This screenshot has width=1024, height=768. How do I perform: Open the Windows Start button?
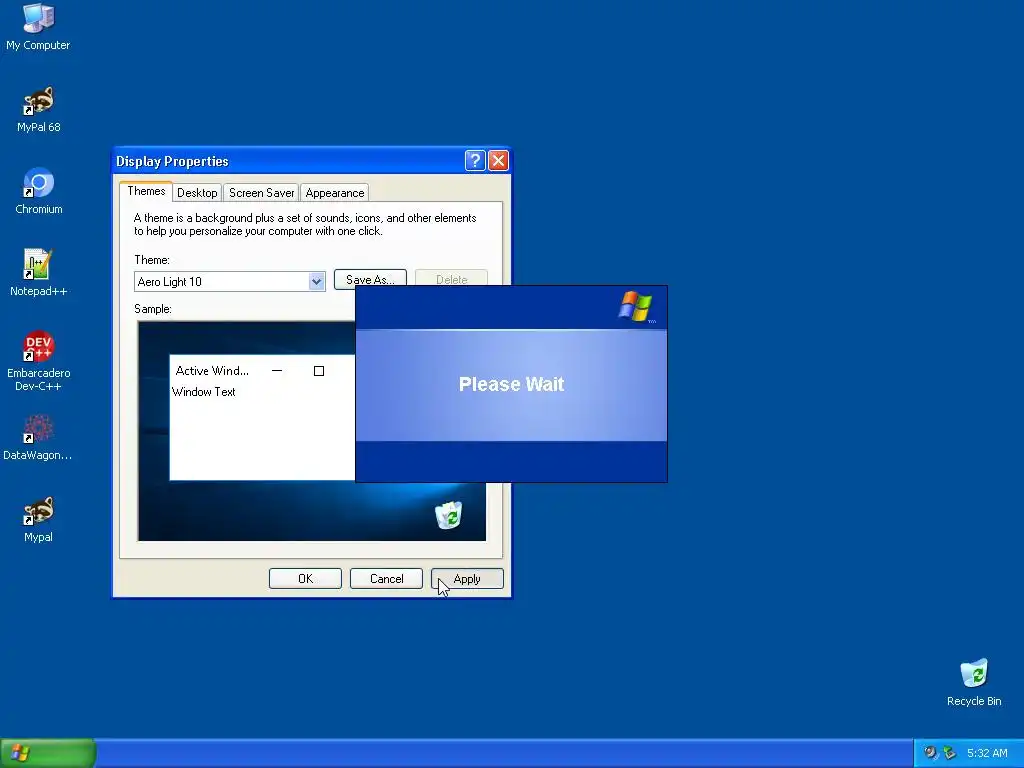pos(48,753)
